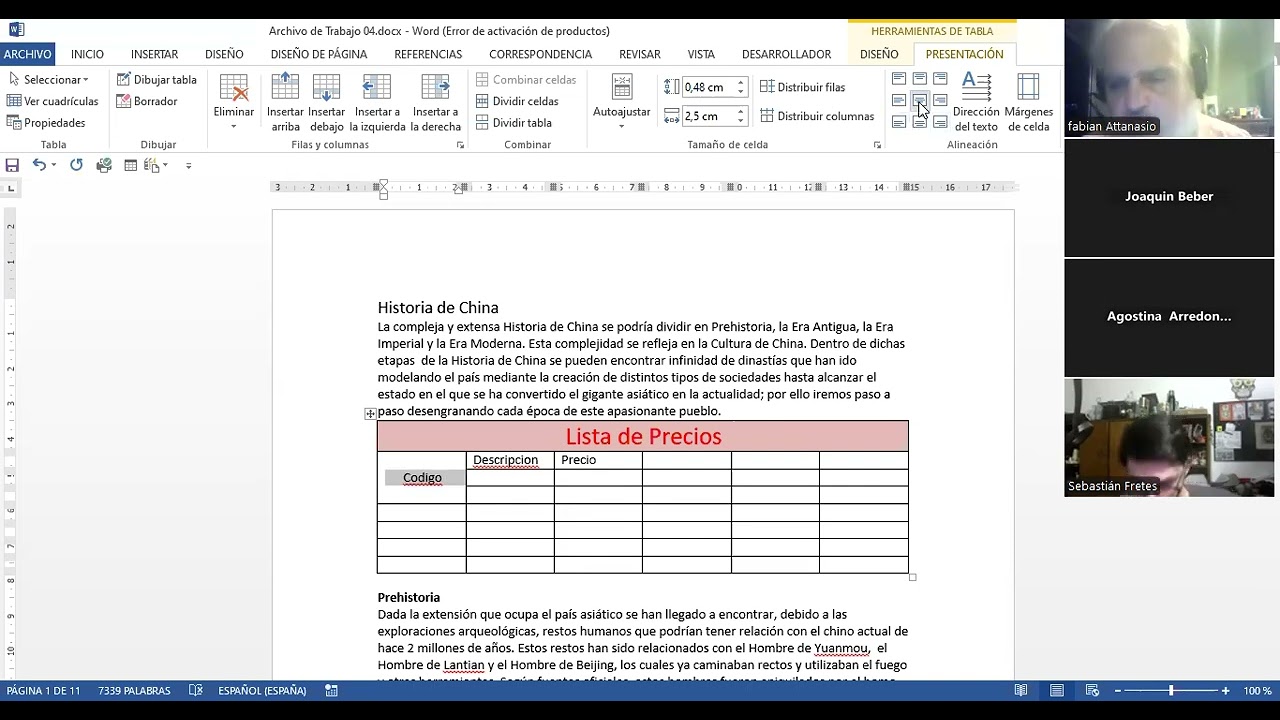This screenshot has height=720, width=1280.
Task: Switch to Web Layout view in status bar
Action: pyautogui.click(x=1093, y=691)
